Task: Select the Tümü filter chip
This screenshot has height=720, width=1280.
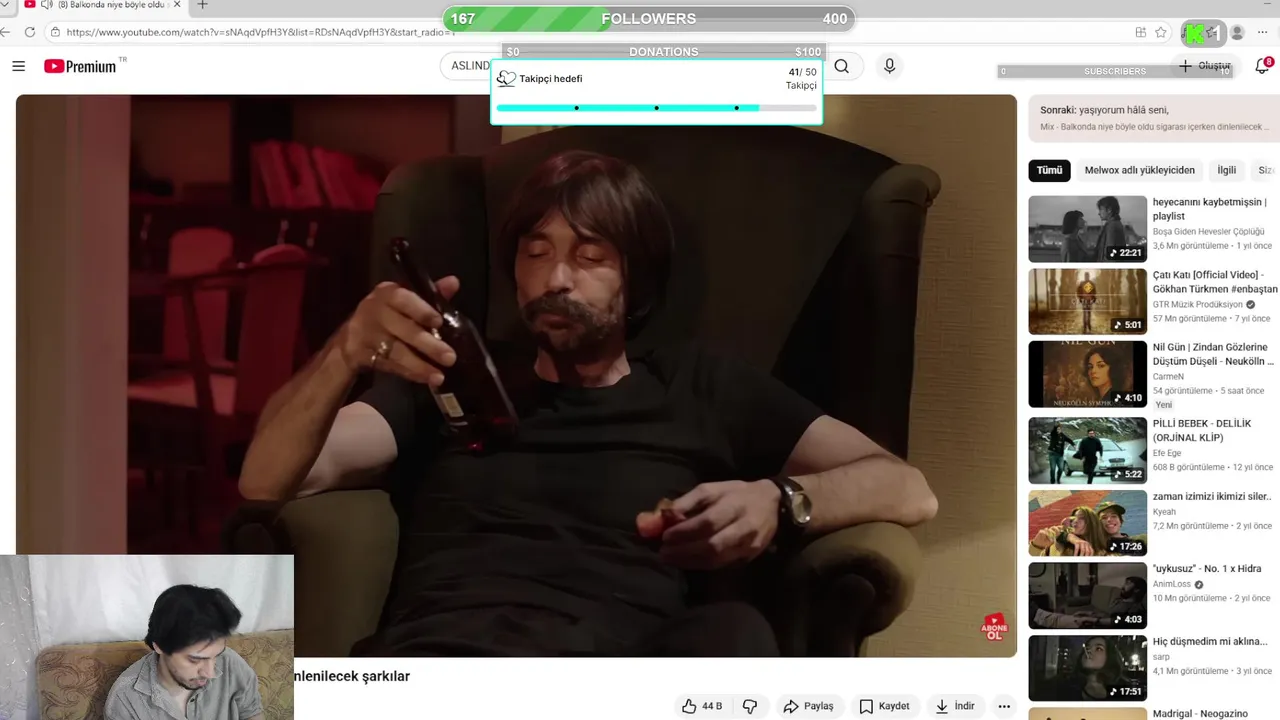Action: point(1049,170)
